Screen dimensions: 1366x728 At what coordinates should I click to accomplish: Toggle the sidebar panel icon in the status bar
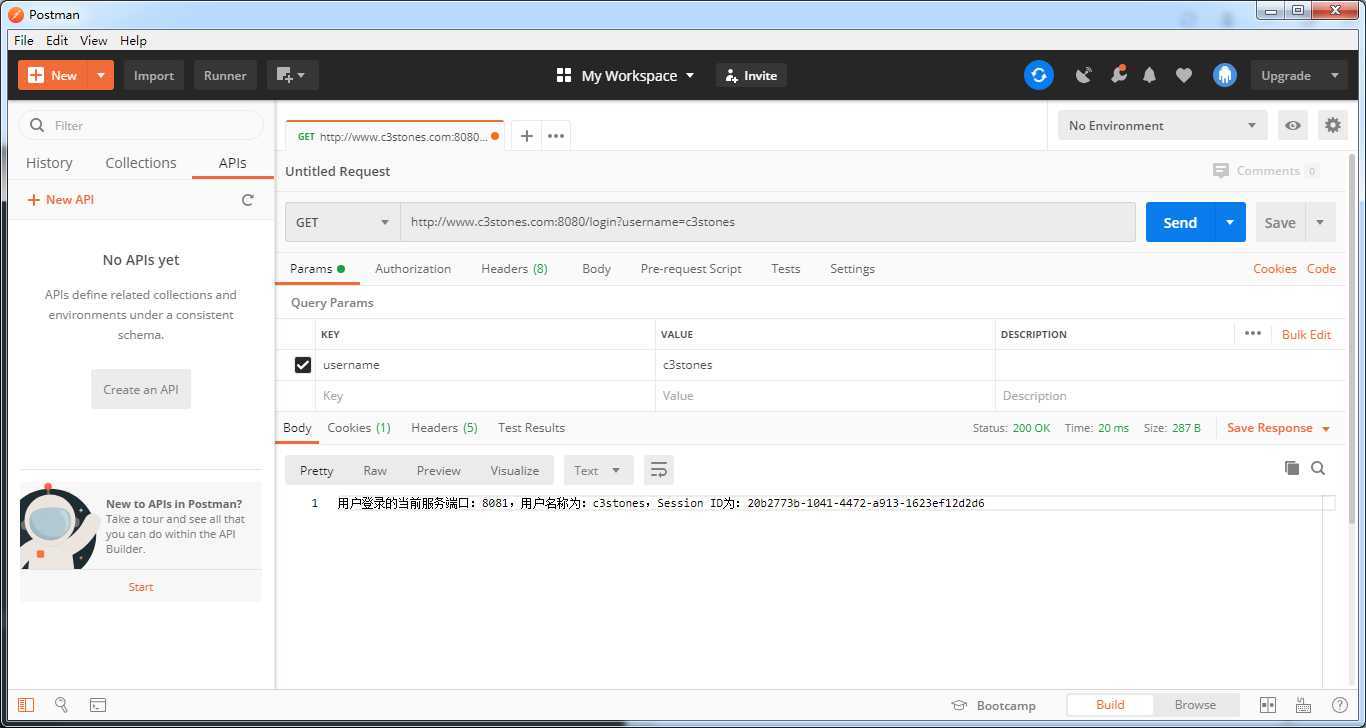[26, 705]
